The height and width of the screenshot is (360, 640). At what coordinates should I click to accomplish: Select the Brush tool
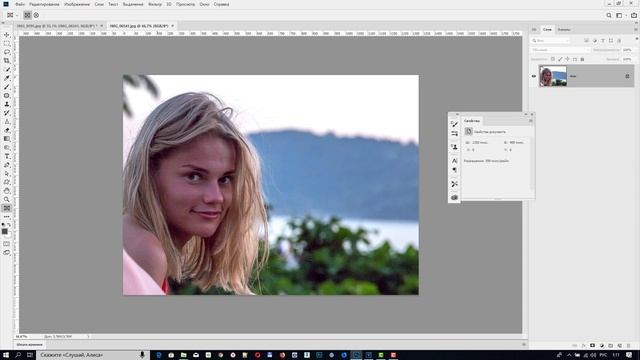7,87
